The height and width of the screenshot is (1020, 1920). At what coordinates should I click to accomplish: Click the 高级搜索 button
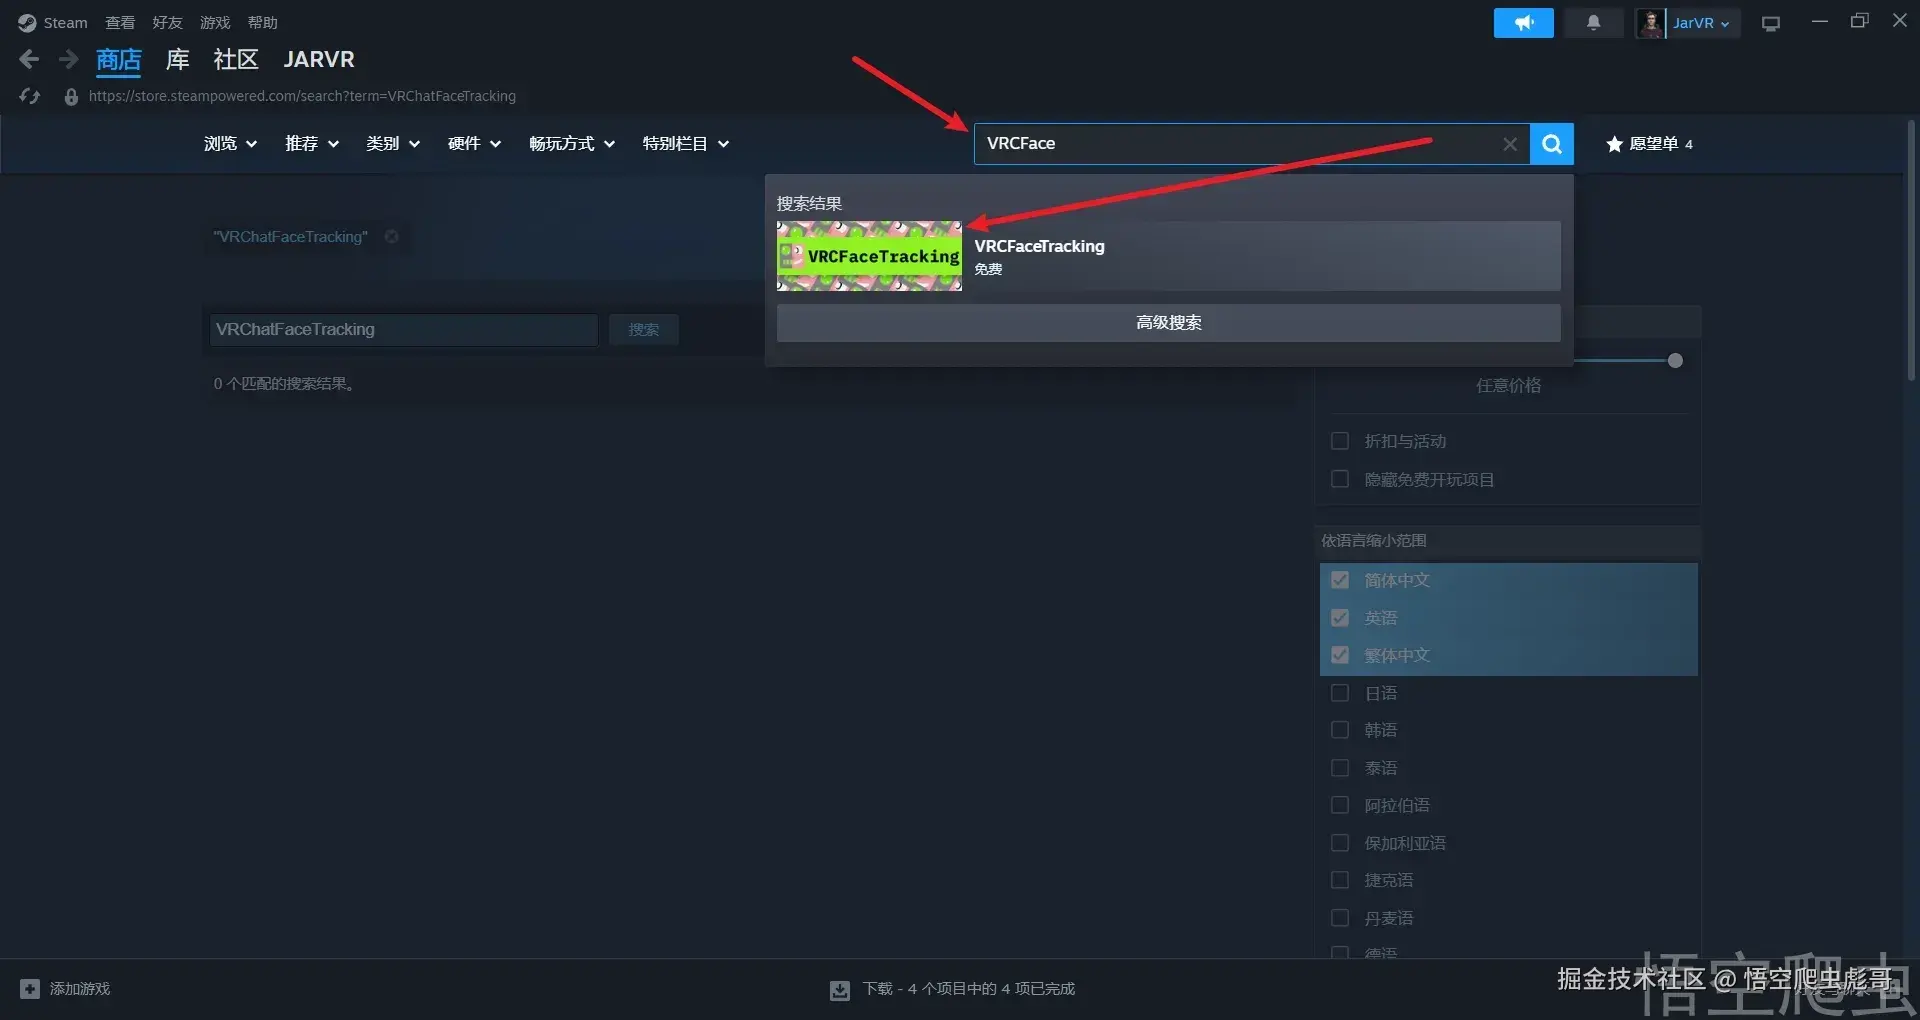pos(1168,323)
